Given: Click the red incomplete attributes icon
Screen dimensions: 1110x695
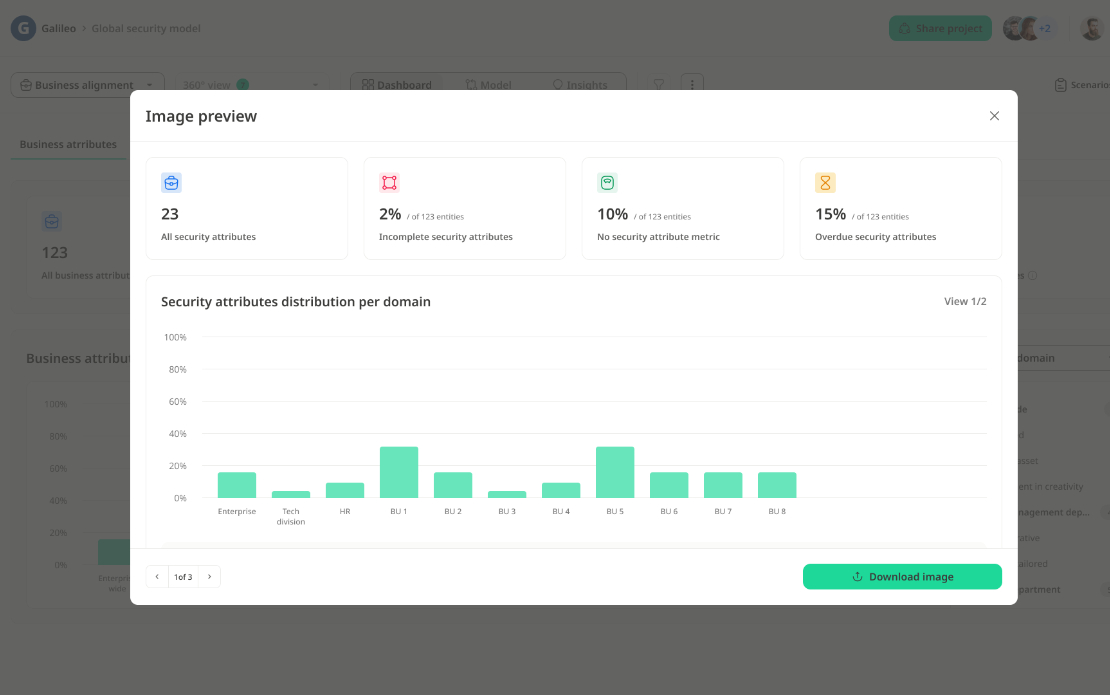Looking at the screenshot, I should [389, 183].
